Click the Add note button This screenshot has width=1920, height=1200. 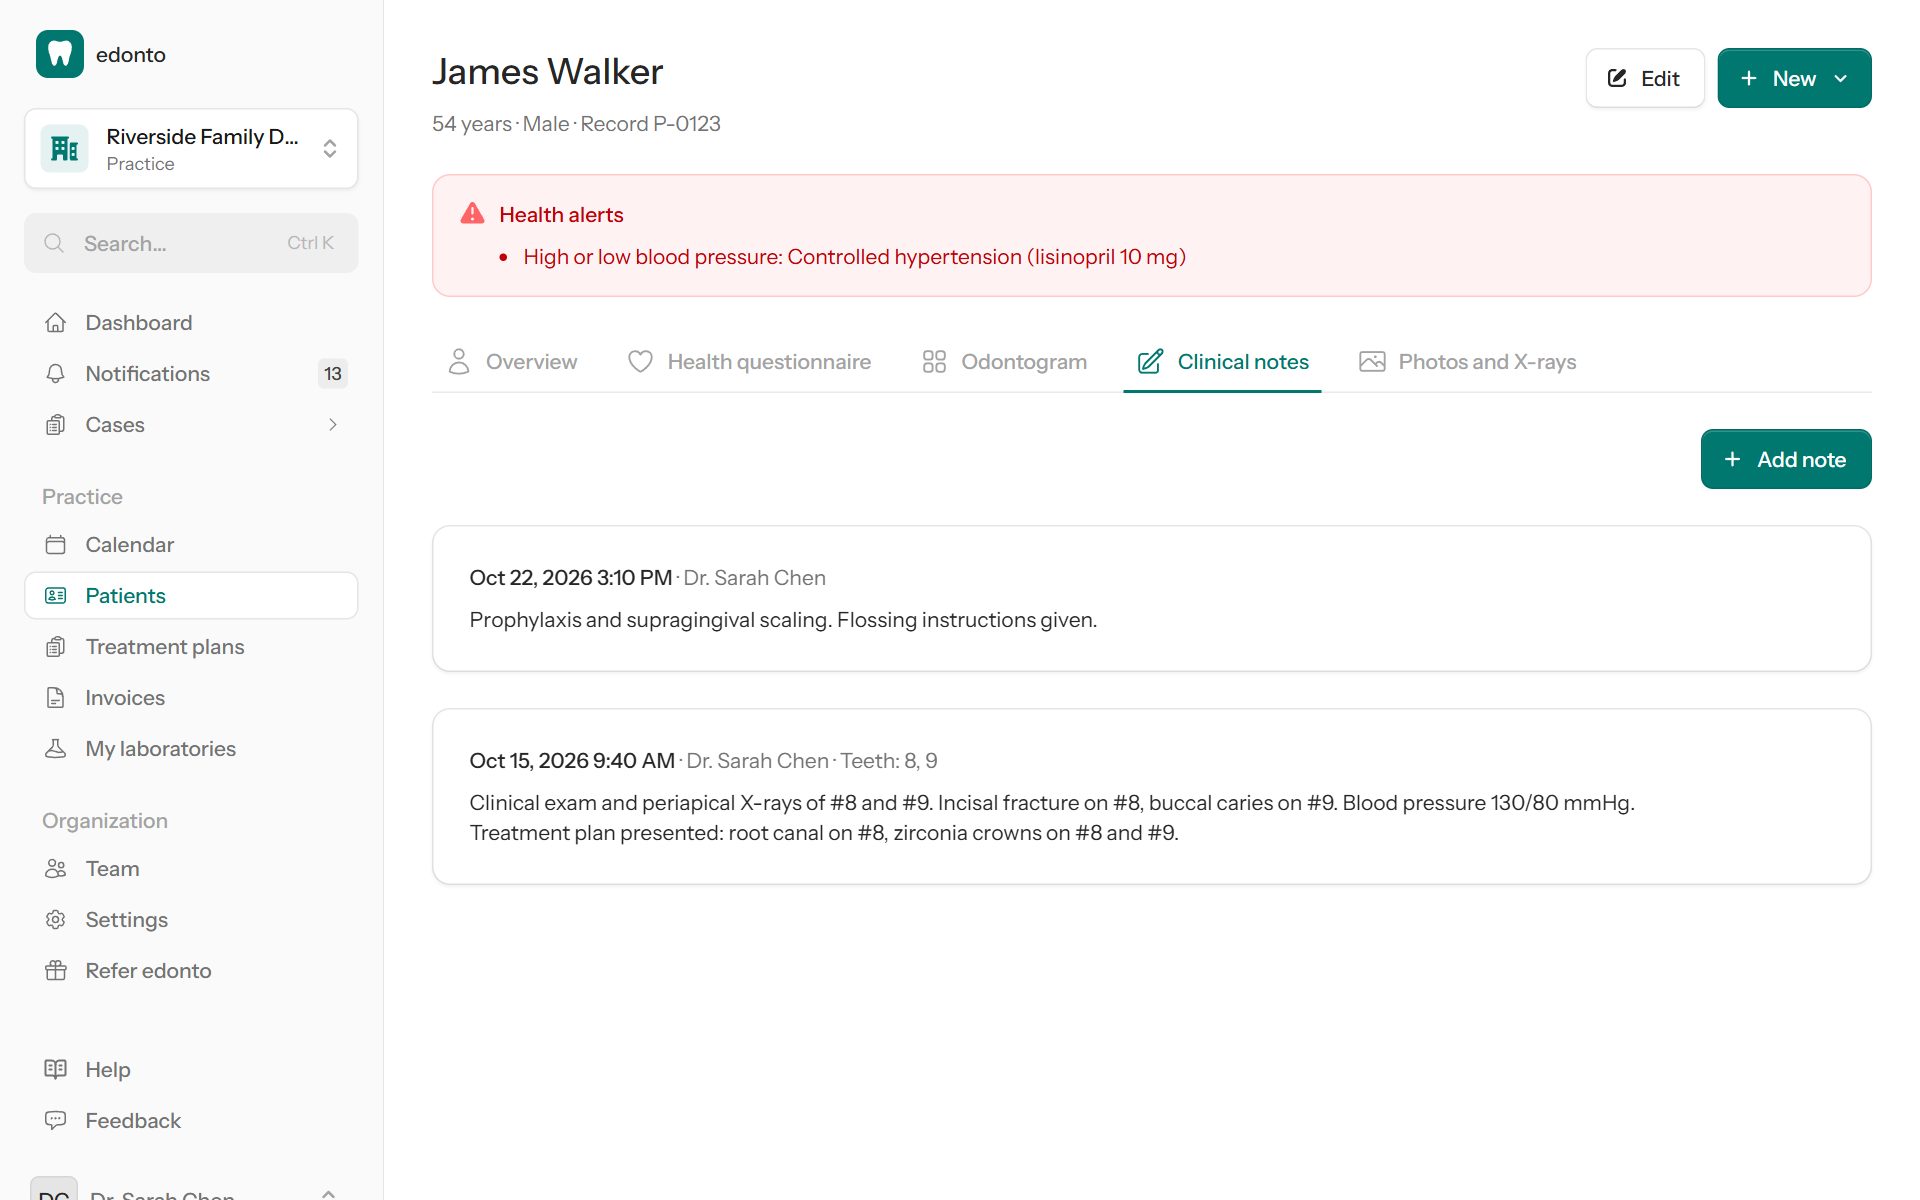tap(1786, 459)
